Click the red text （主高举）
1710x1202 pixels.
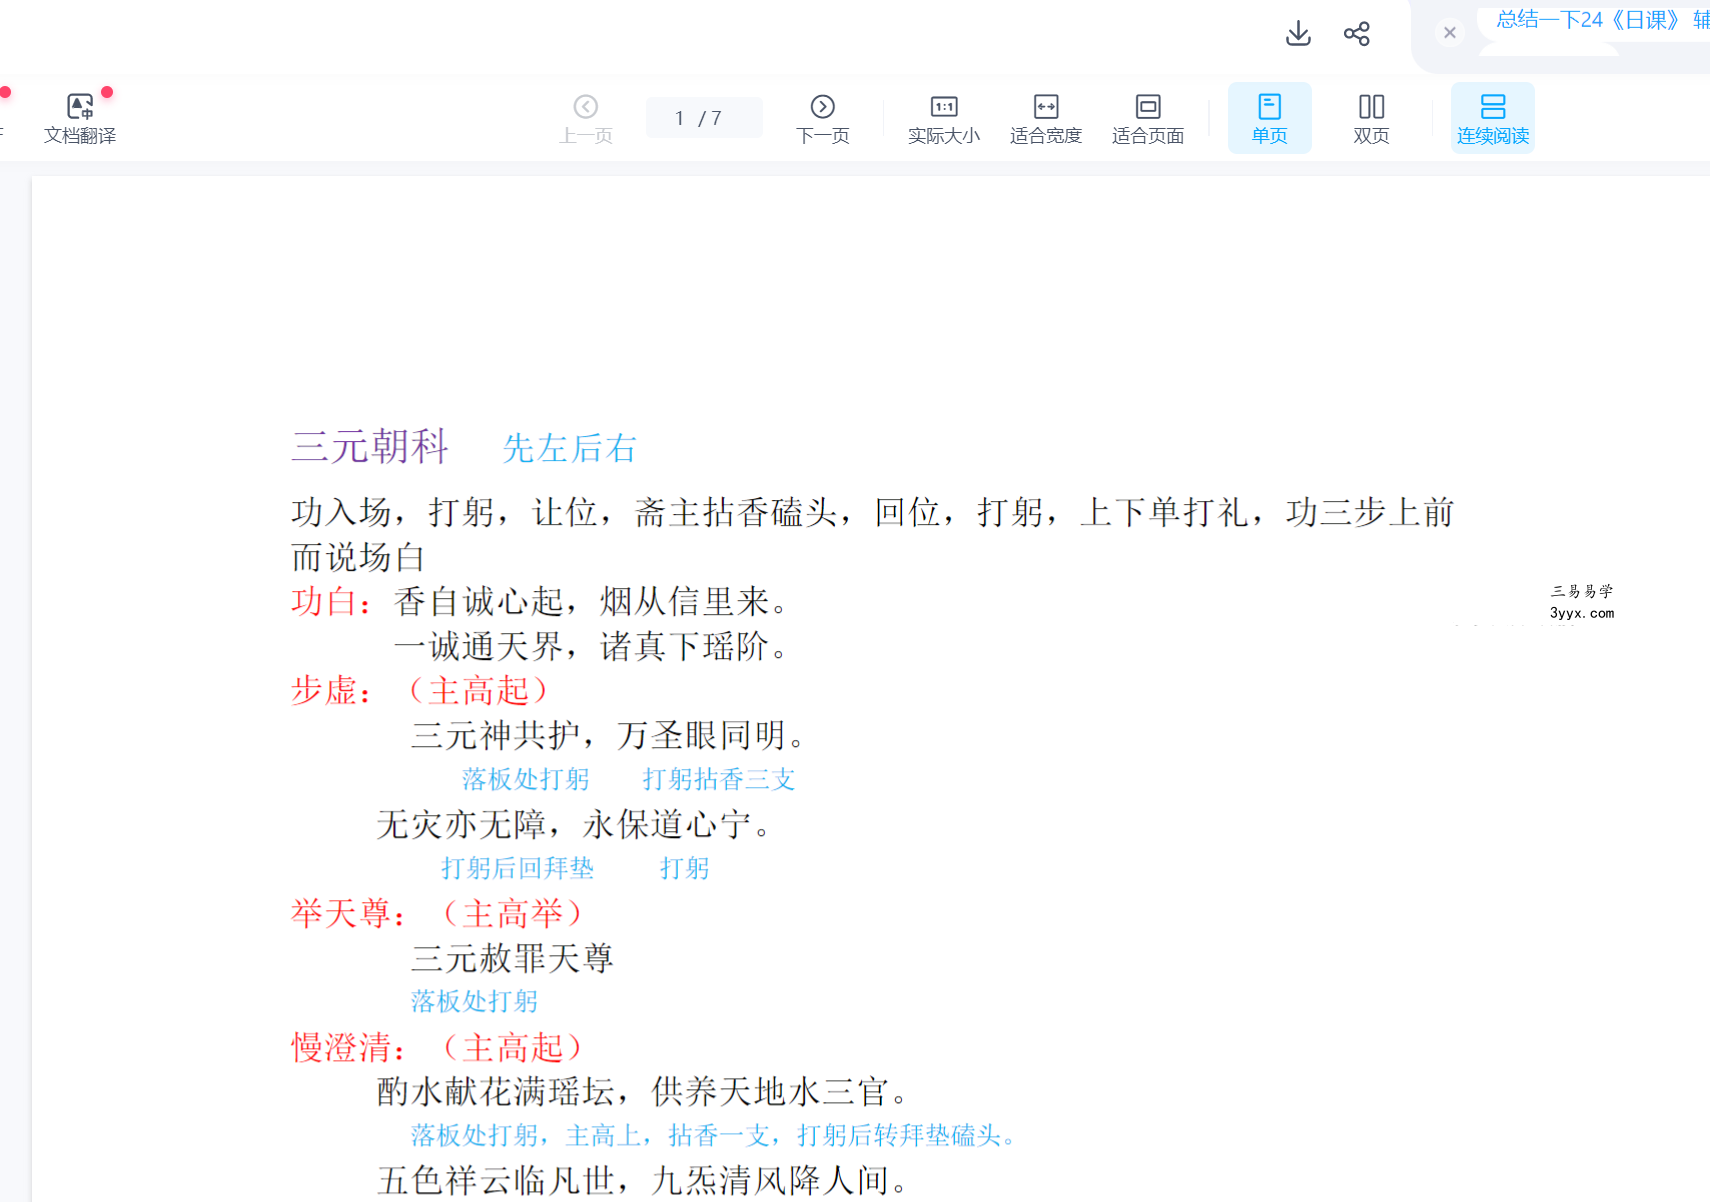point(512,914)
